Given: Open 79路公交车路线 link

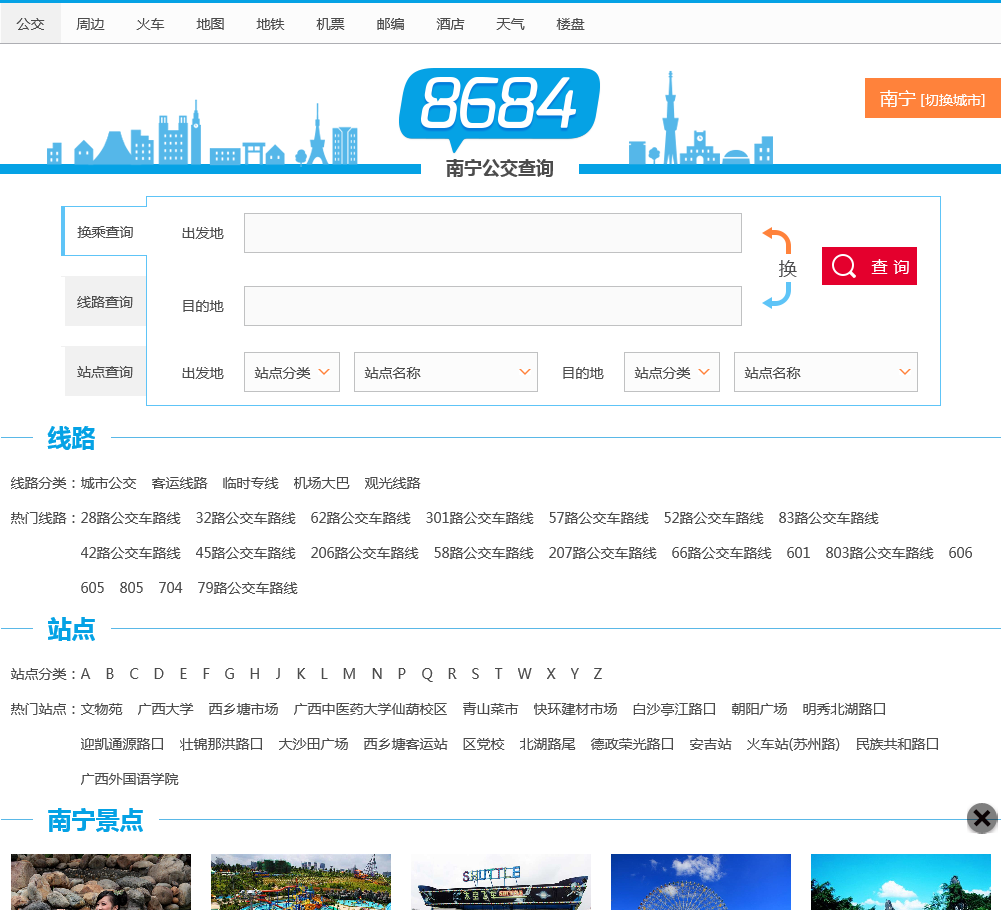Looking at the screenshot, I should point(247,588).
